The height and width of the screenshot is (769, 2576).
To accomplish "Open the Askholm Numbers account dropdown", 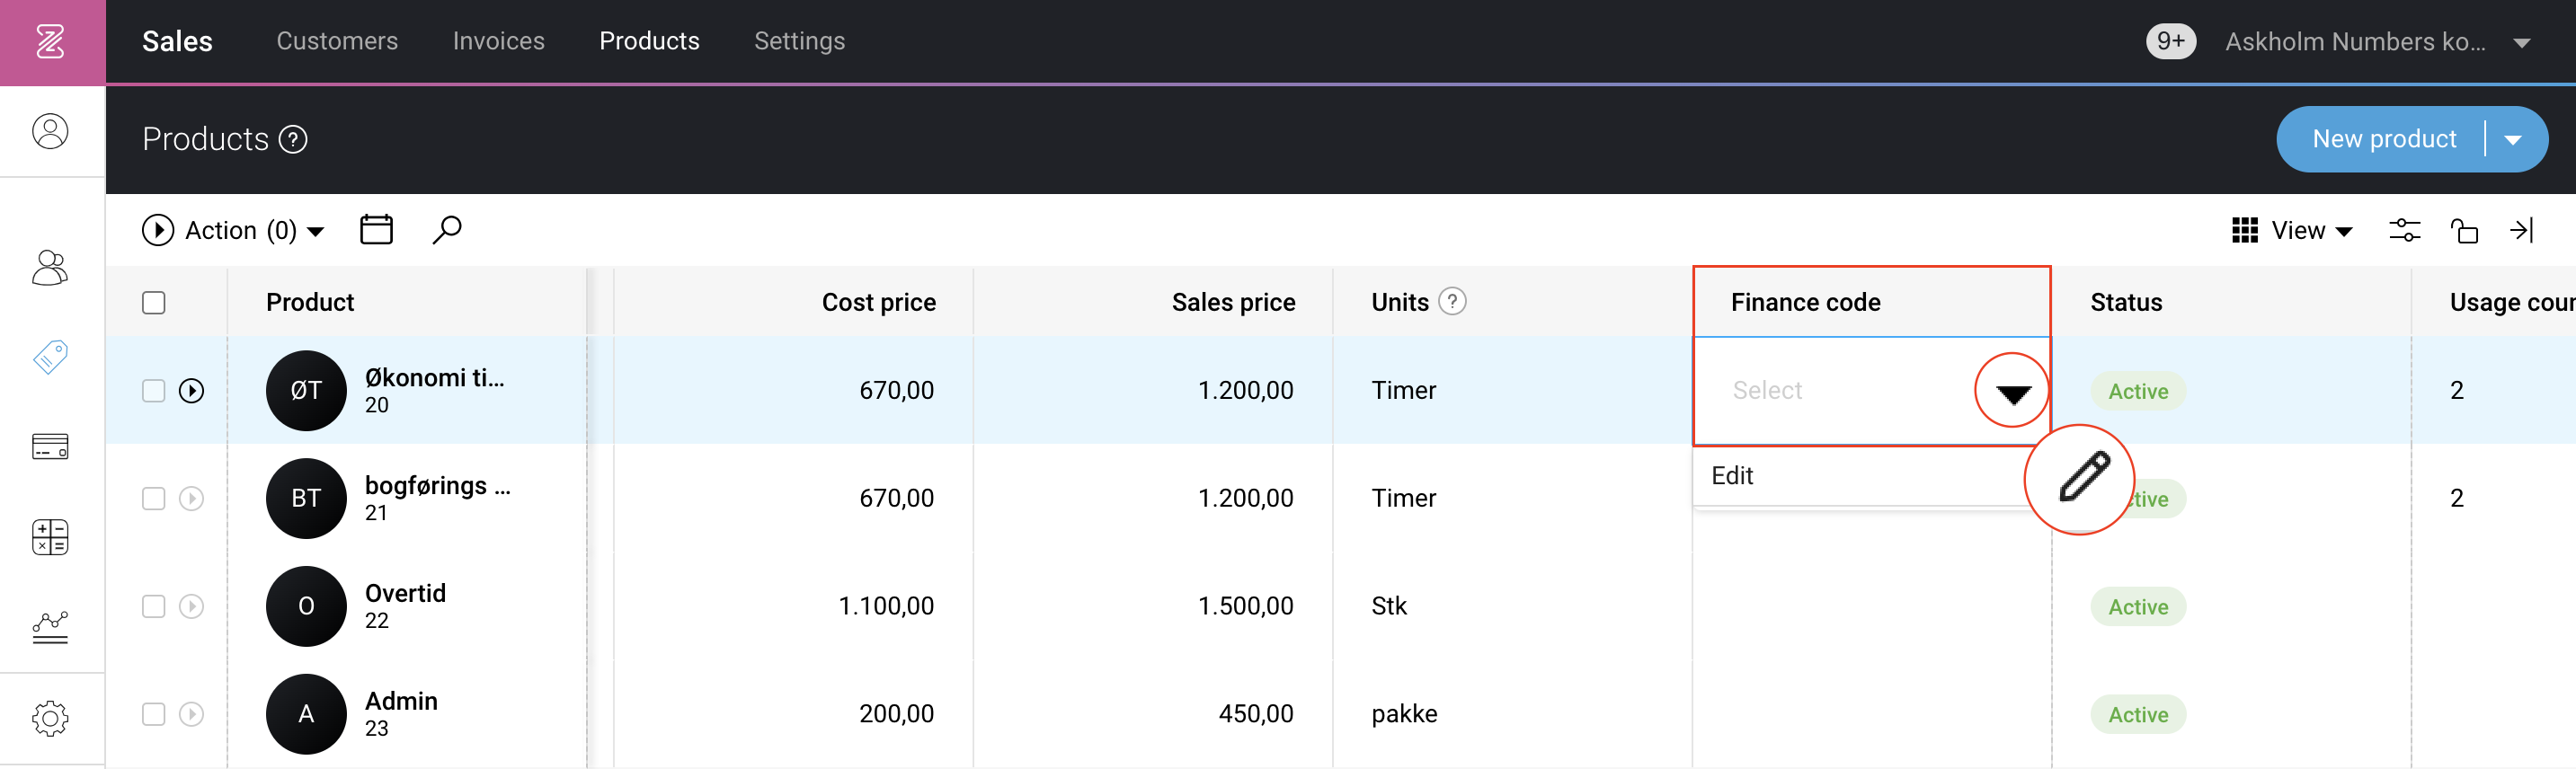I will pos(2378,42).
